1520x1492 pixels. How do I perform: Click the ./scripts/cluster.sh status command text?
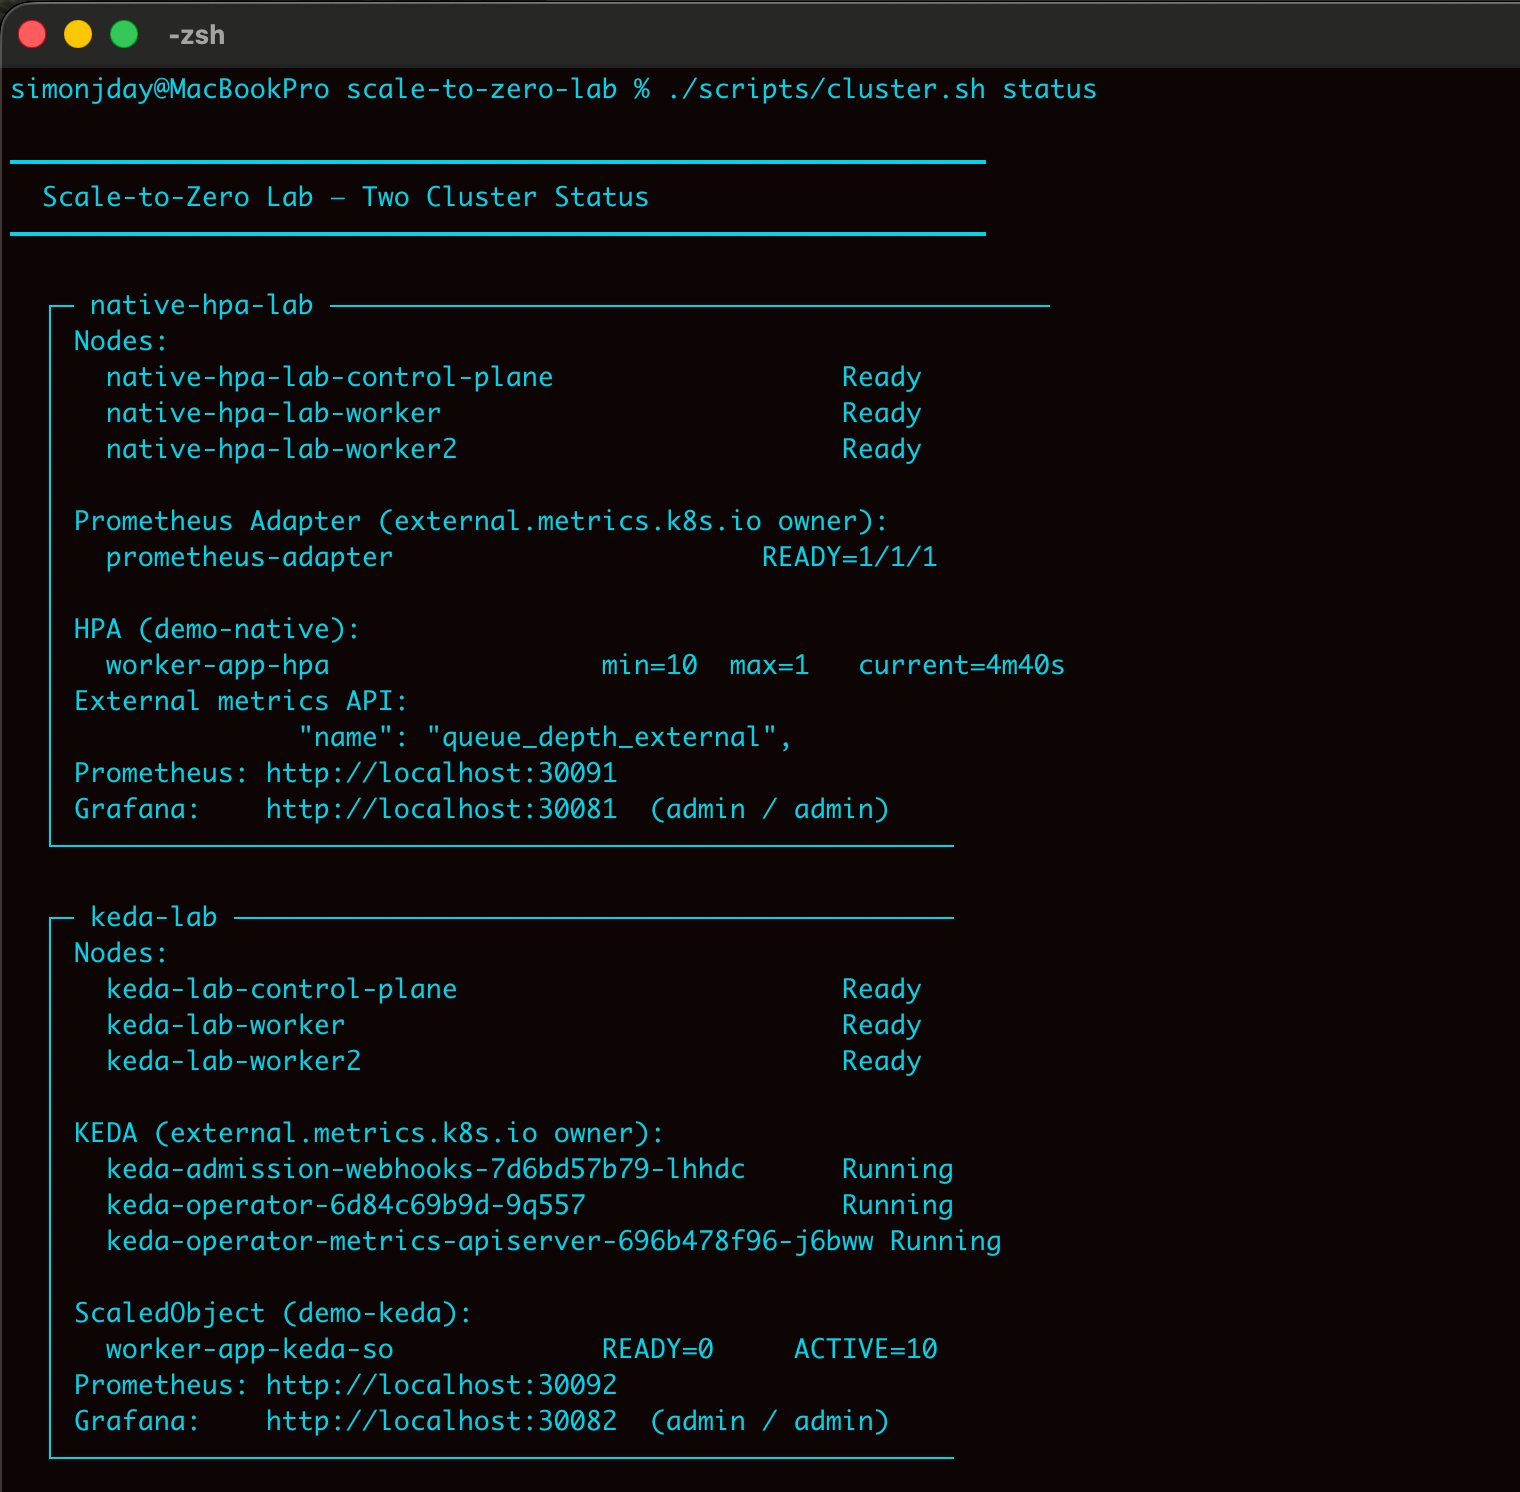882,89
